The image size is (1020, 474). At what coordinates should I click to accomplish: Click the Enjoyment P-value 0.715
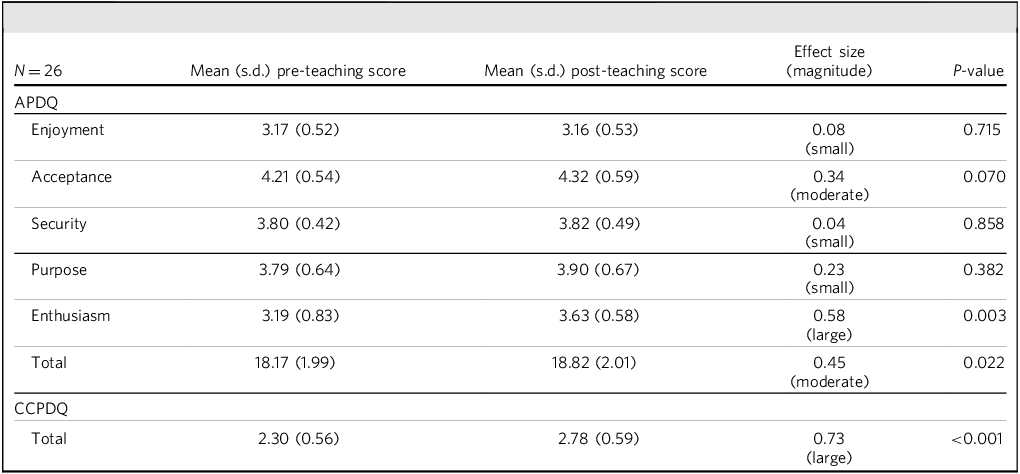click(x=983, y=130)
